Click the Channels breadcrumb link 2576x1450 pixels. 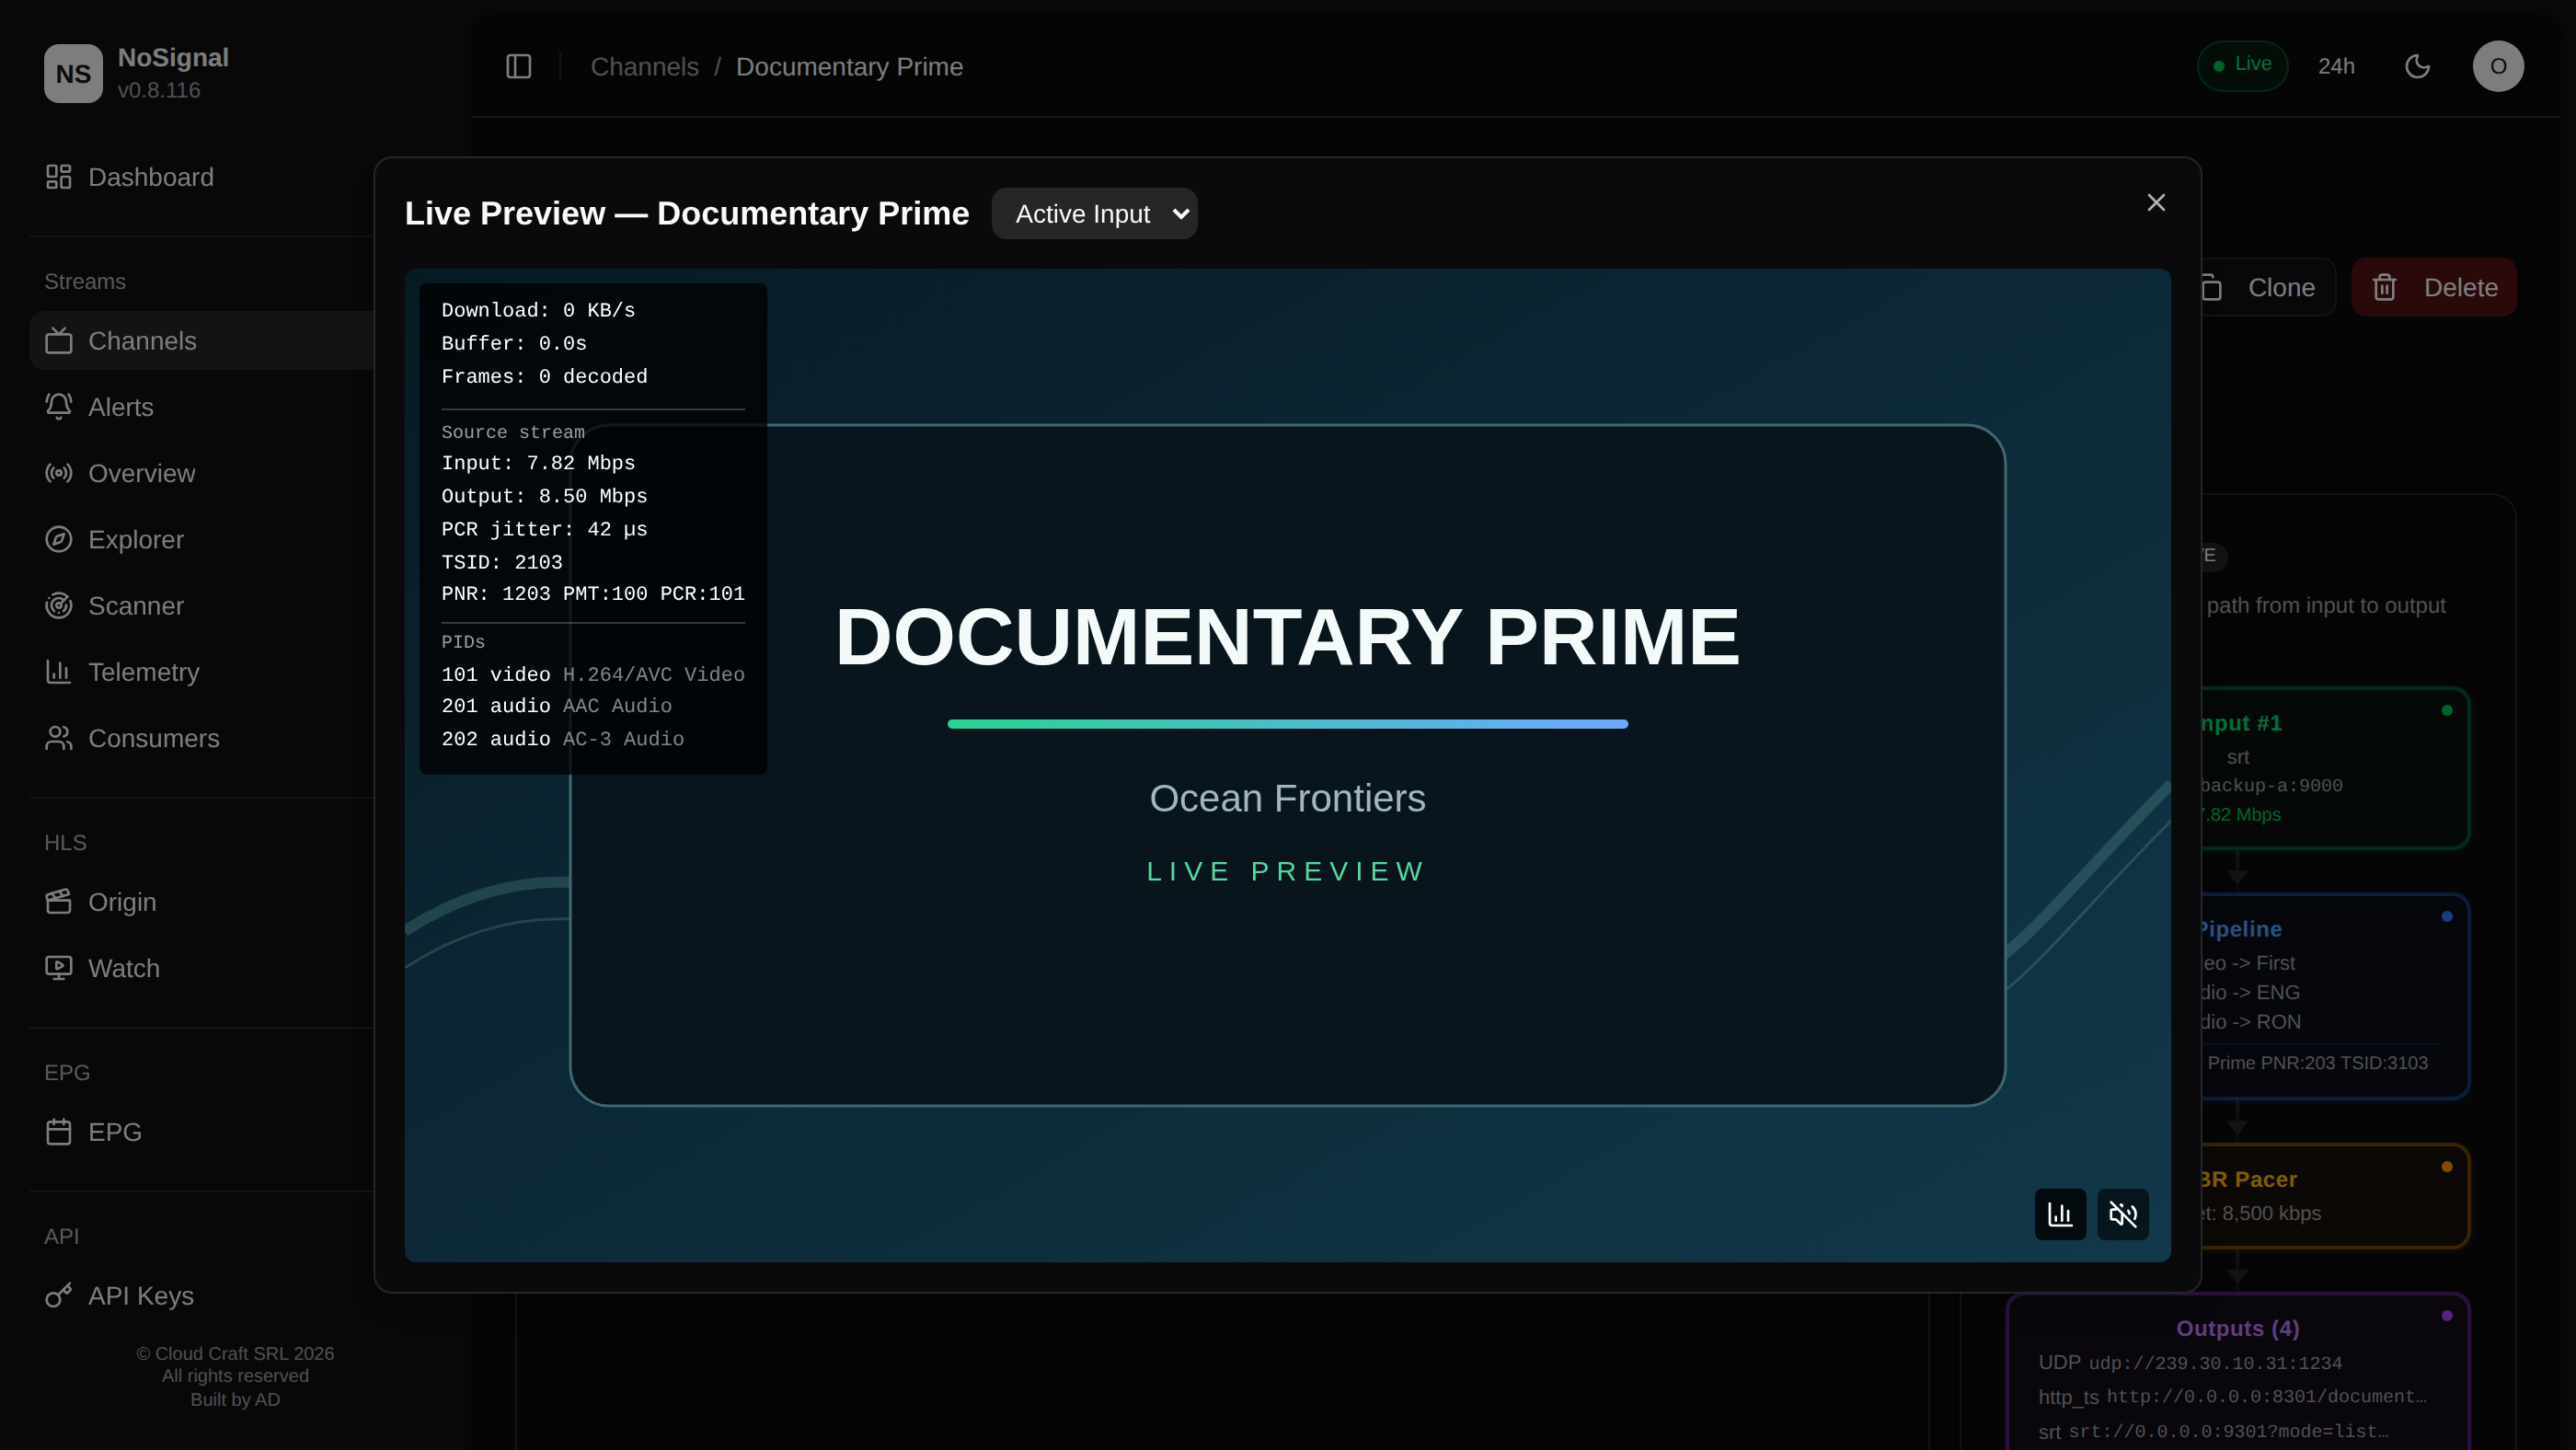point(645,67)
